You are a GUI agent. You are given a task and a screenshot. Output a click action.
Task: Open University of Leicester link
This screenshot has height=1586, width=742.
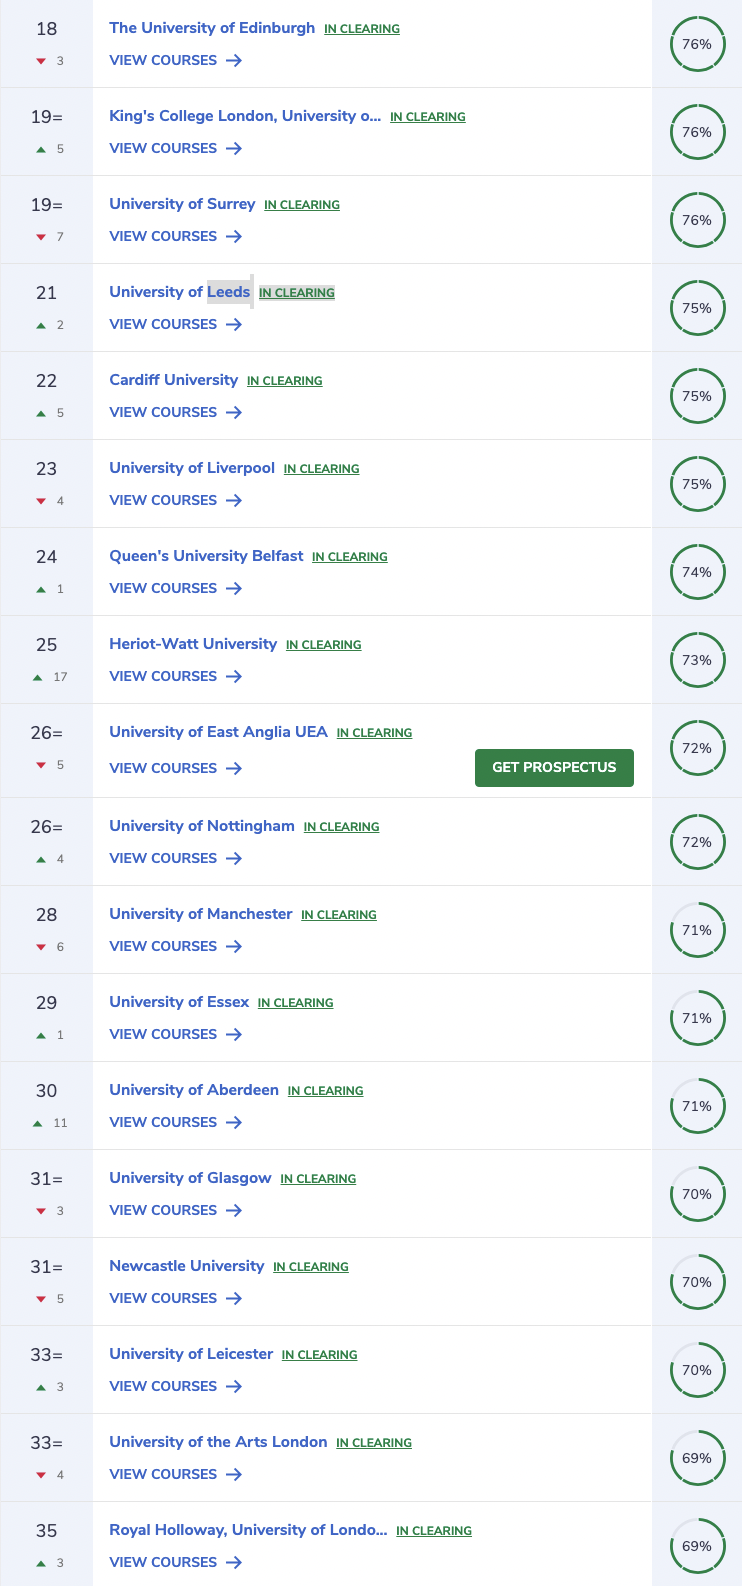[x=191, y=1354]
